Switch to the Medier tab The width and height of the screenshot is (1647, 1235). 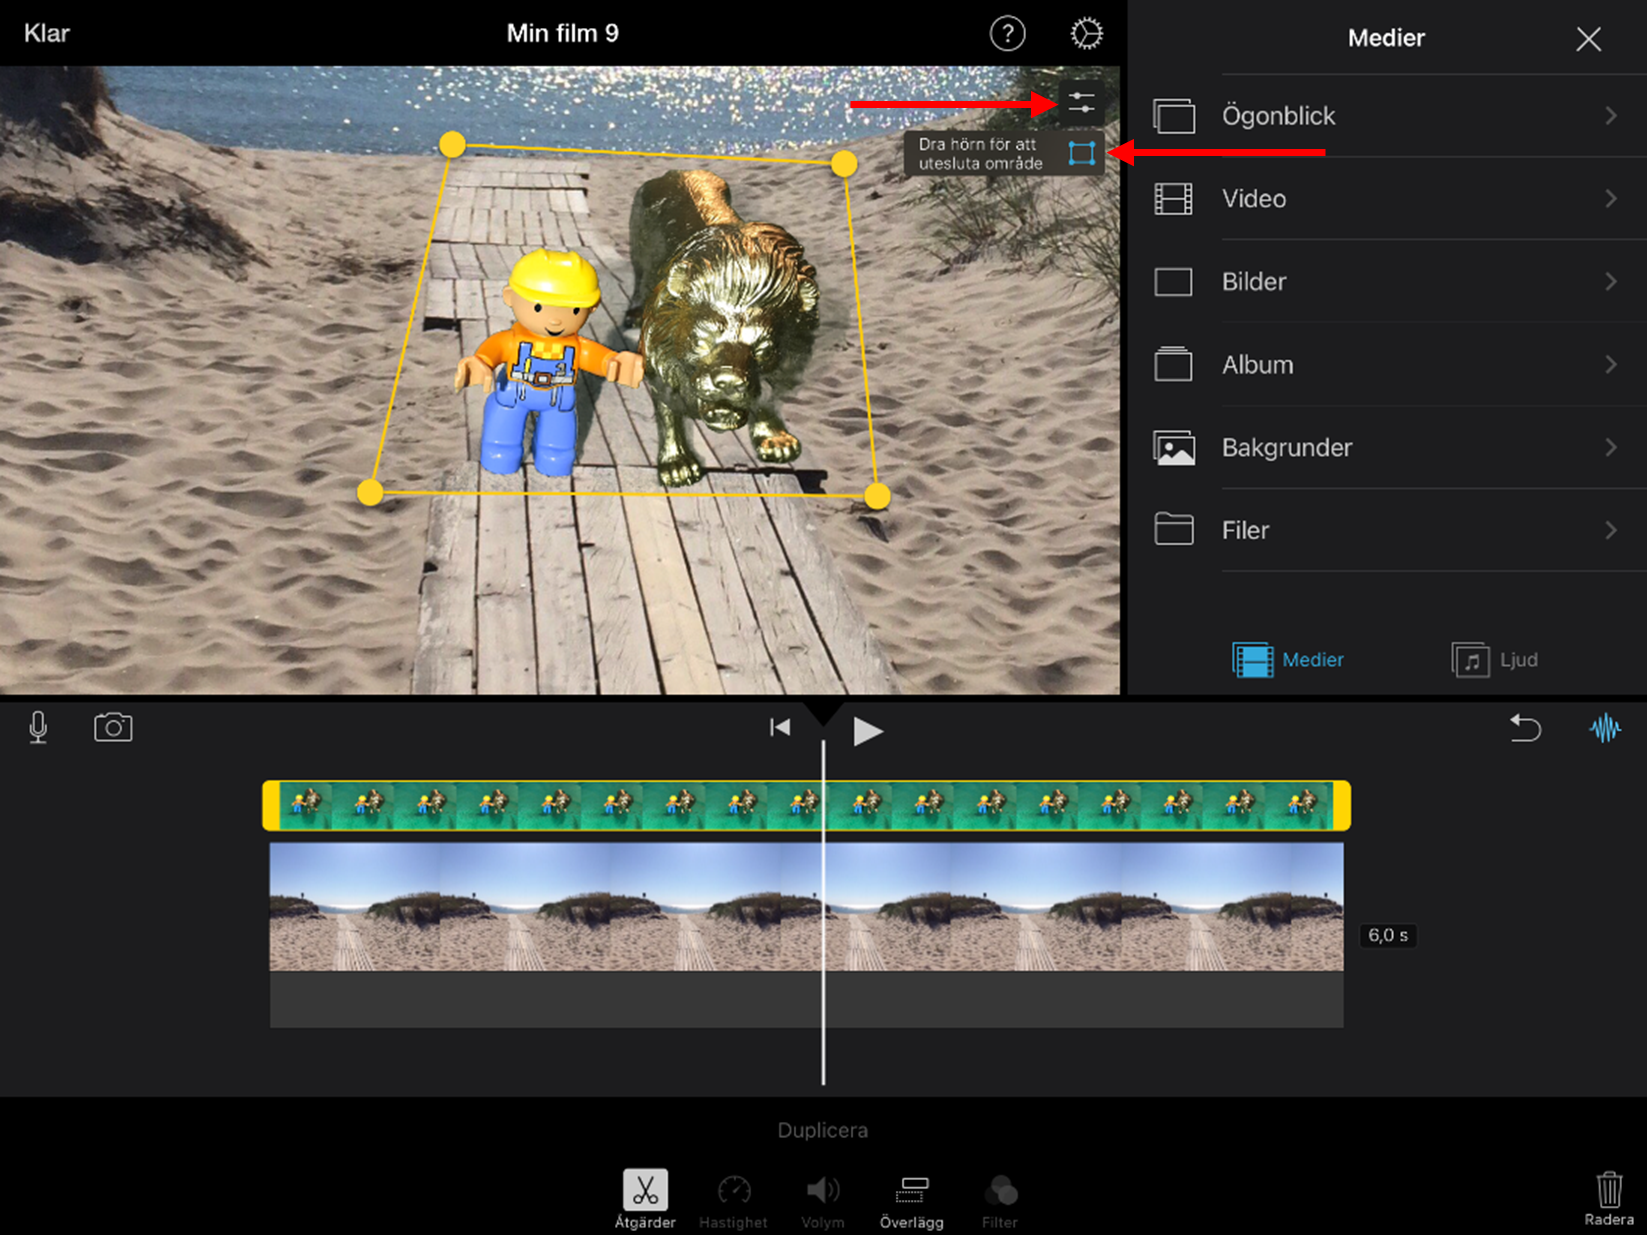1288,660
